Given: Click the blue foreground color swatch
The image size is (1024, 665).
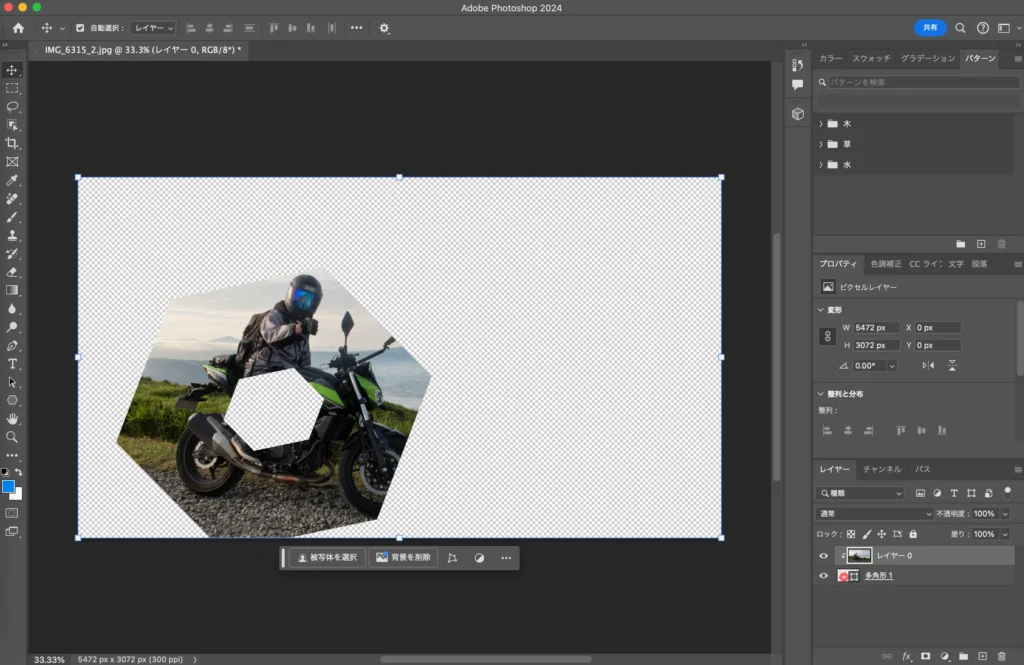Looking at the screenshot, I should pyautogui.click(x=9, y=486).
